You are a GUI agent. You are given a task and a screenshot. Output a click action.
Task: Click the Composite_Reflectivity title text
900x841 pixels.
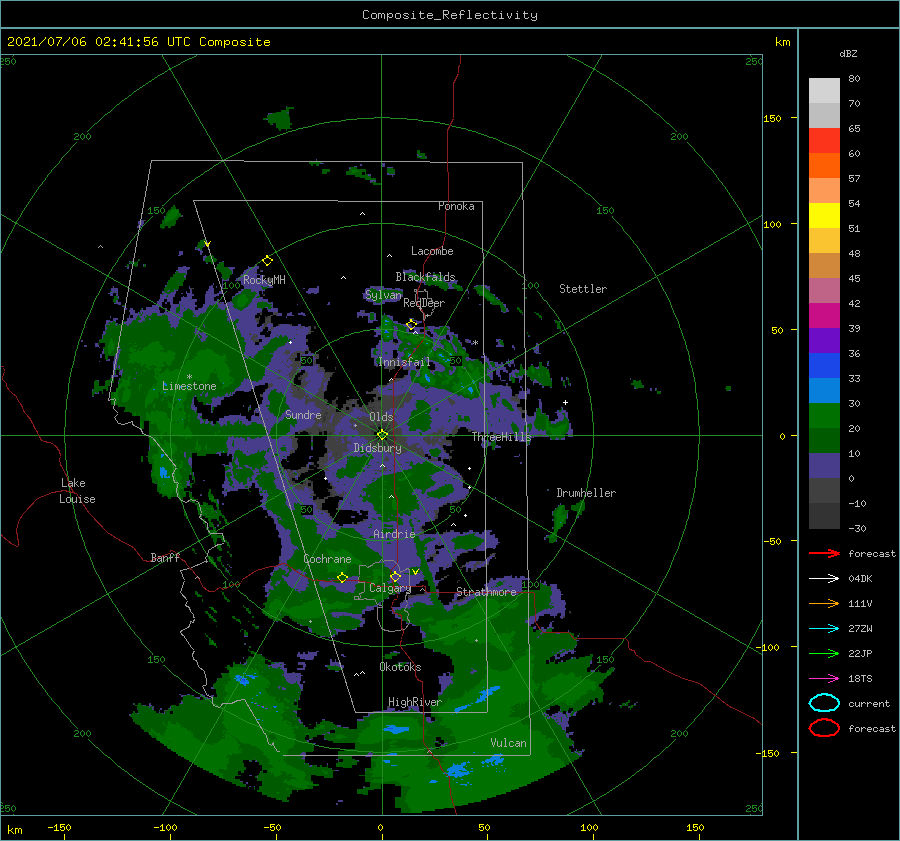pos(450,15)
